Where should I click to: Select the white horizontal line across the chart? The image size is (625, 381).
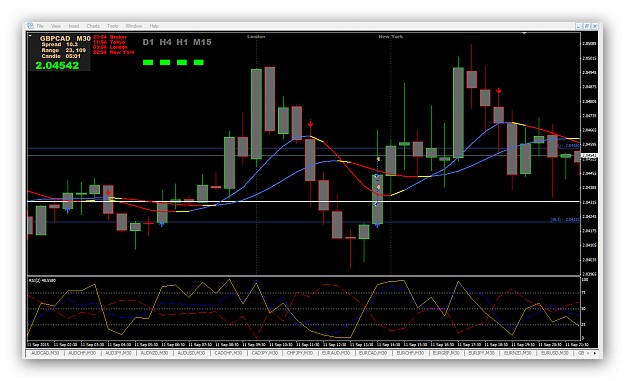[304, 201]
